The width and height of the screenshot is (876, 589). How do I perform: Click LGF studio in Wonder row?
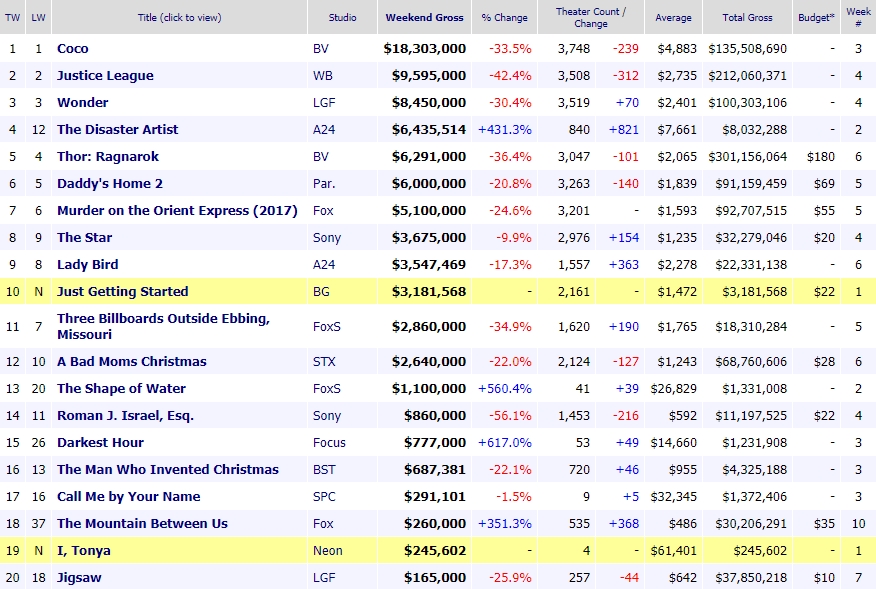pyautogui.click(x=324, y=103)
